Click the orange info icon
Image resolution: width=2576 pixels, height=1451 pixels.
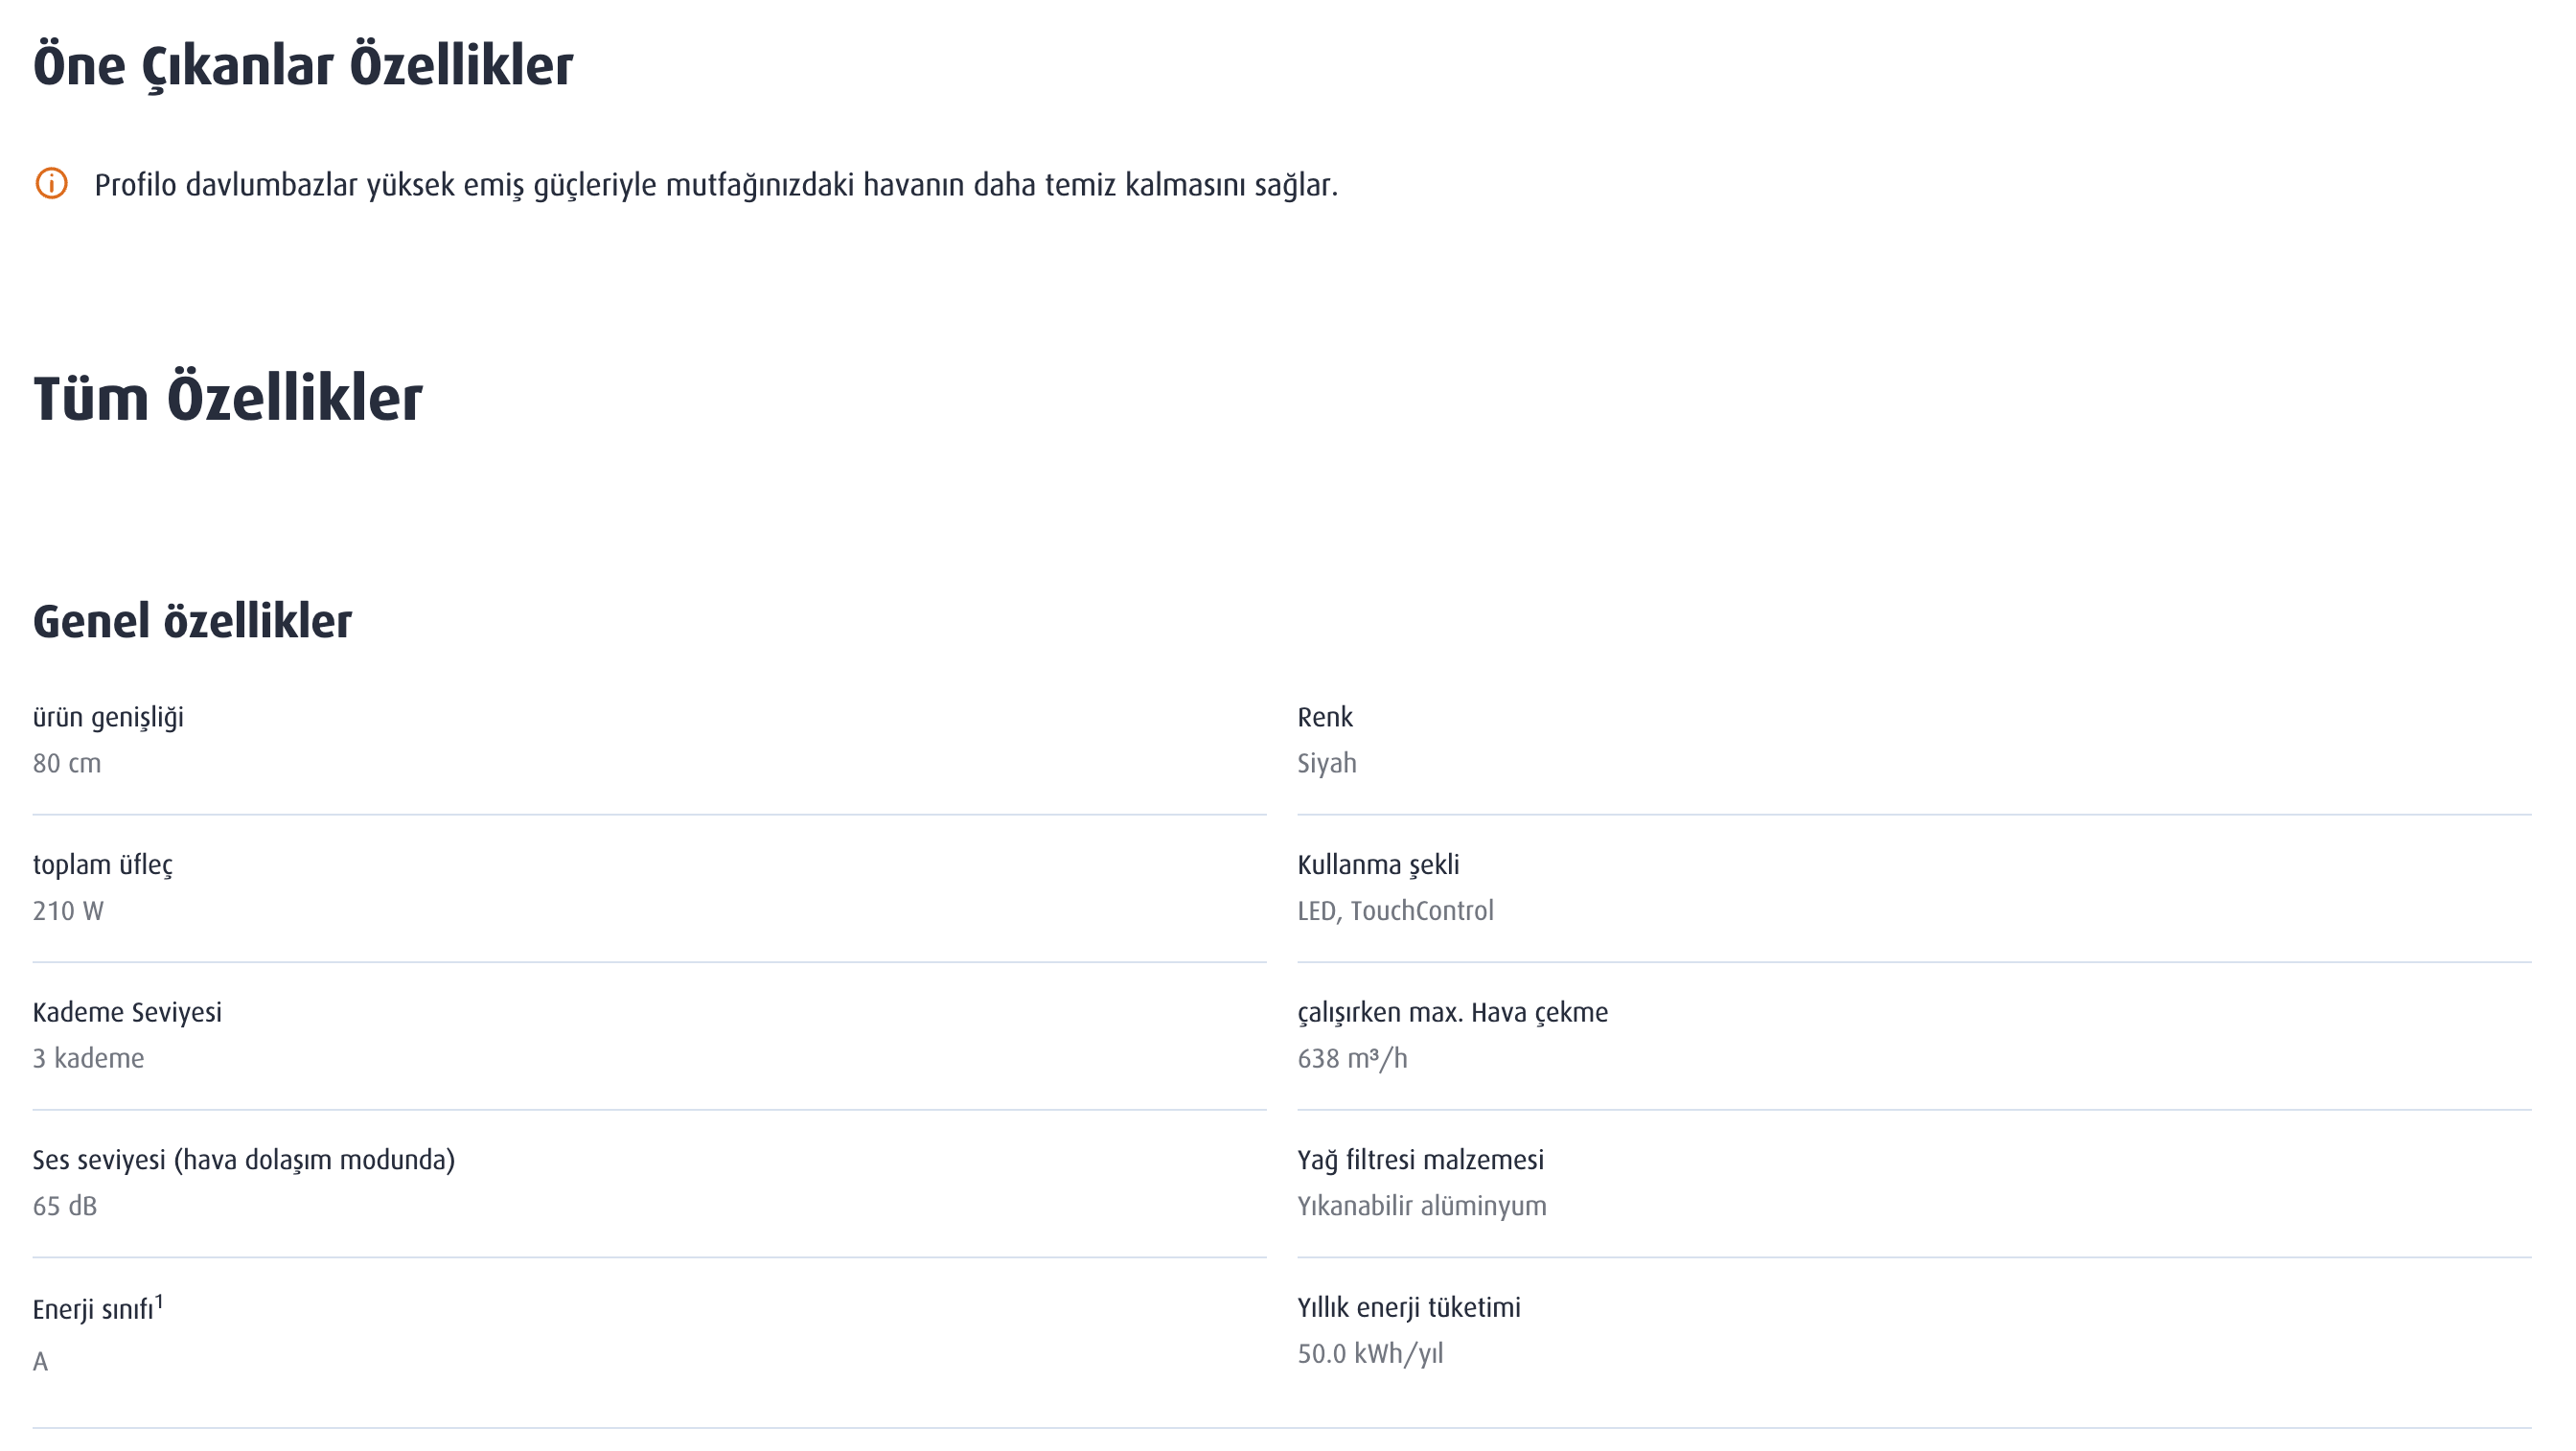[51, 184]
